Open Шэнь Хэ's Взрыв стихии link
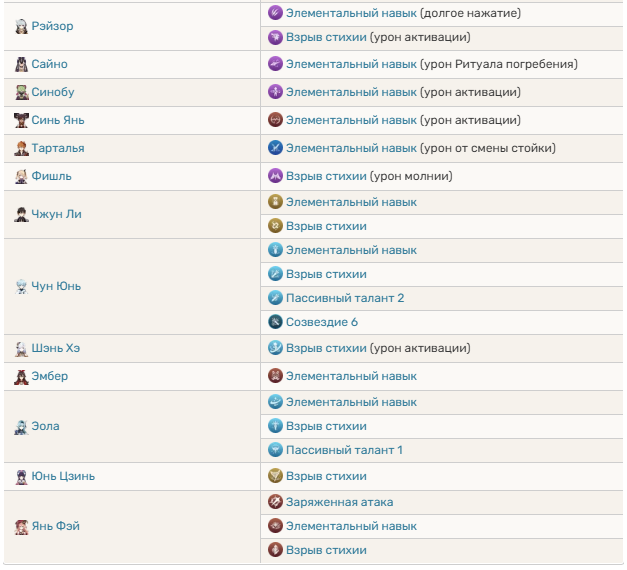 click(x=326, y=348)
